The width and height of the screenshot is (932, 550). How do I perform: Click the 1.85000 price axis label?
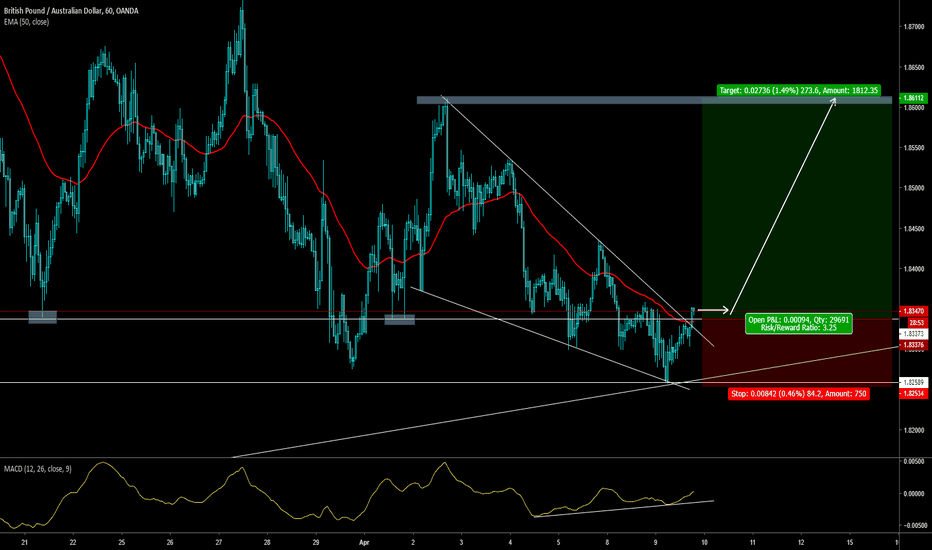coord(914,188)
